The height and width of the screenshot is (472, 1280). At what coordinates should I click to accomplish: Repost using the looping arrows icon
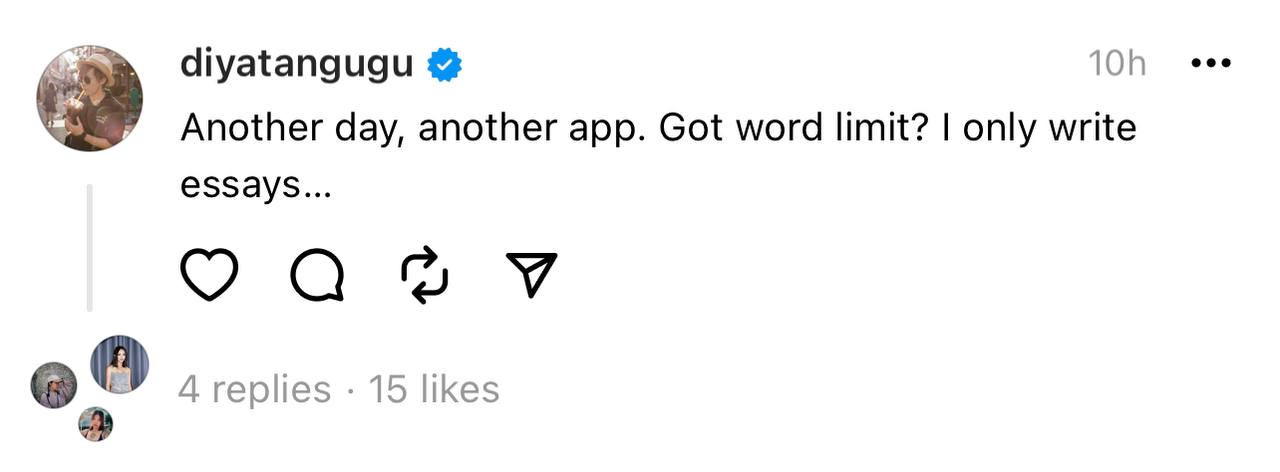point(424,275)
